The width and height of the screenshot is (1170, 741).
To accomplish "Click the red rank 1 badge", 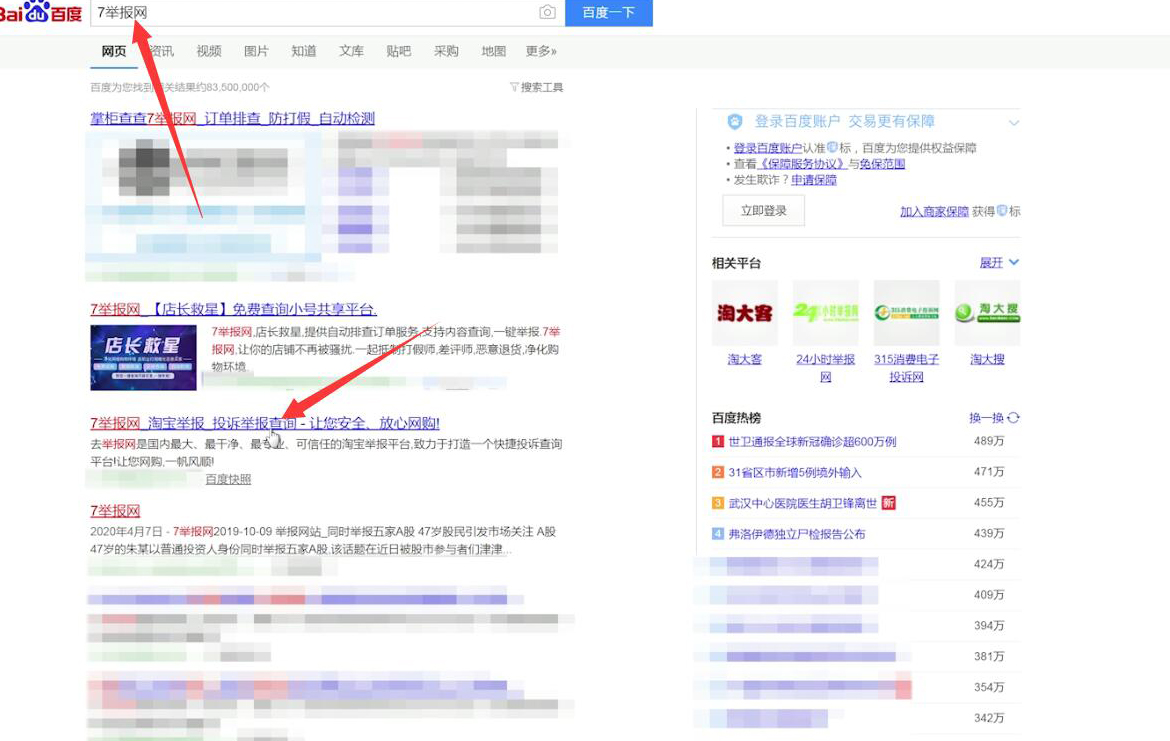I will coord(718,442).
